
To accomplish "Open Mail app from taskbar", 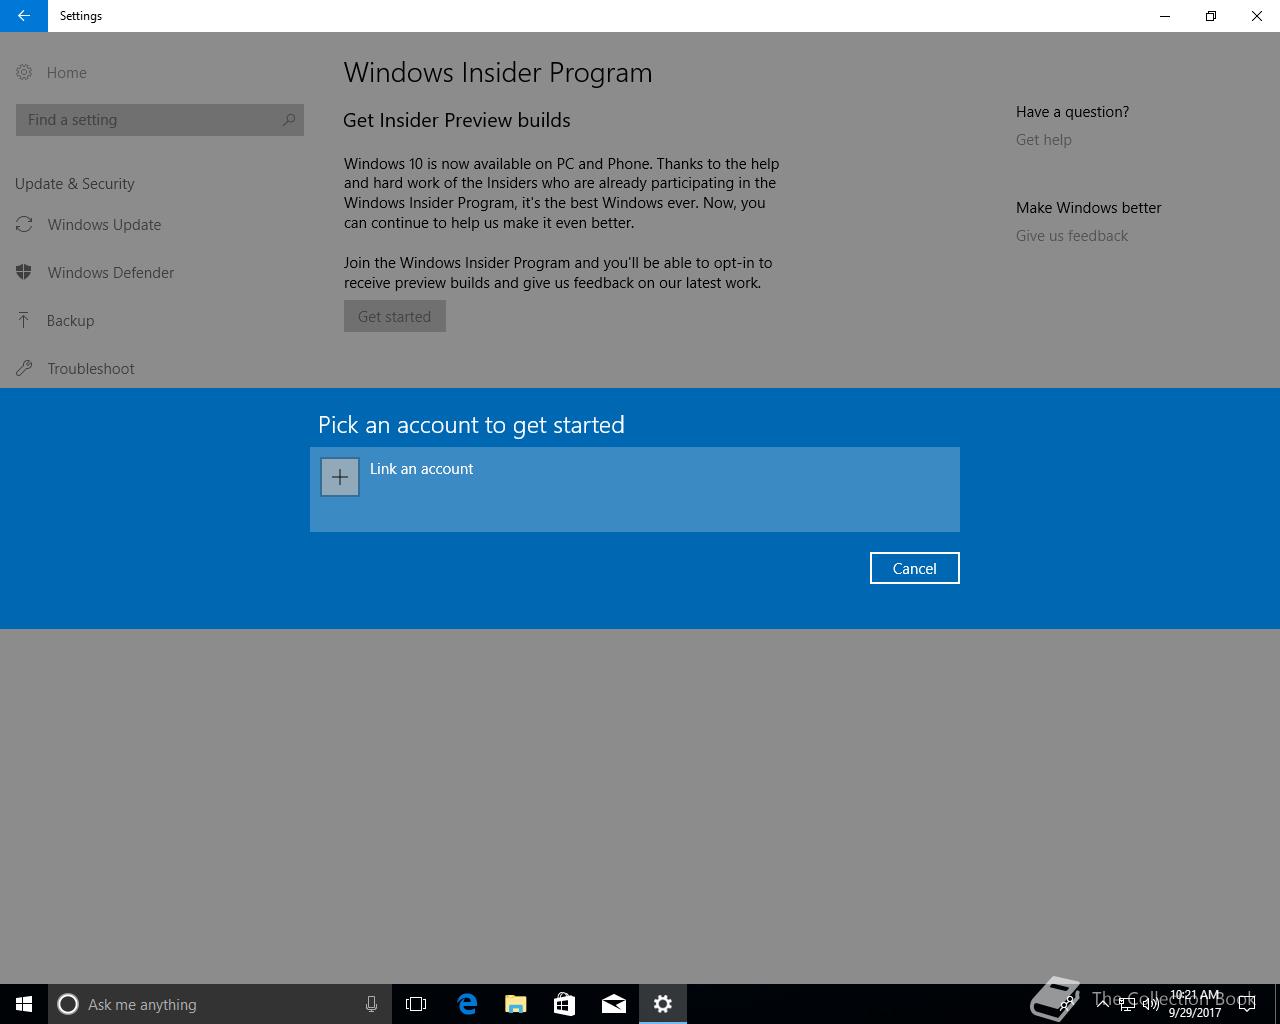I will 614,1004.
